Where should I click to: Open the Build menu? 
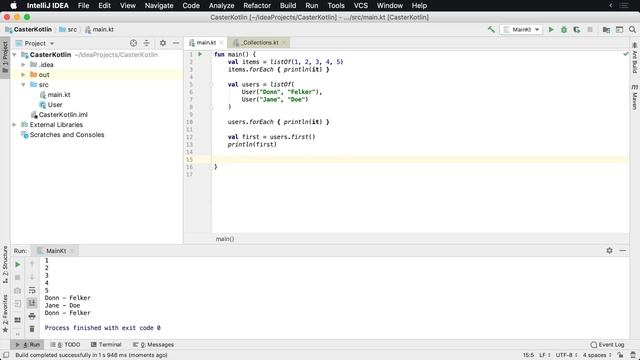288,6
